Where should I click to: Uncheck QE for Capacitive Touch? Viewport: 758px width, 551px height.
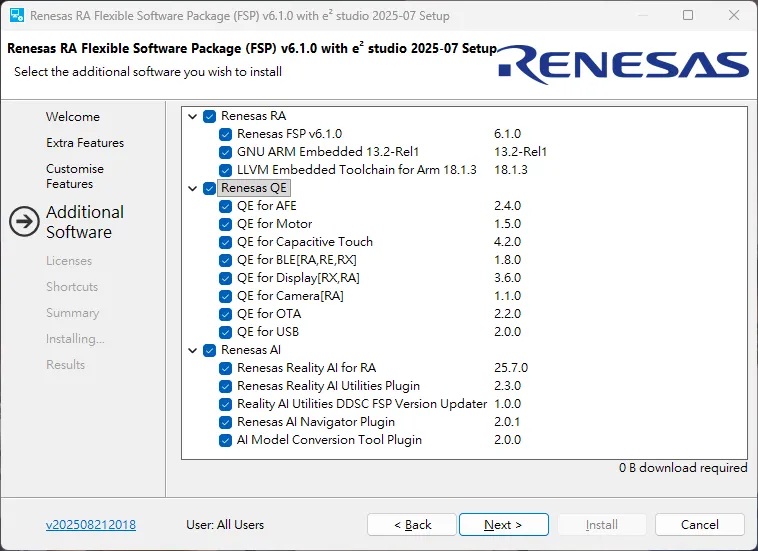[x=226, y=242]
